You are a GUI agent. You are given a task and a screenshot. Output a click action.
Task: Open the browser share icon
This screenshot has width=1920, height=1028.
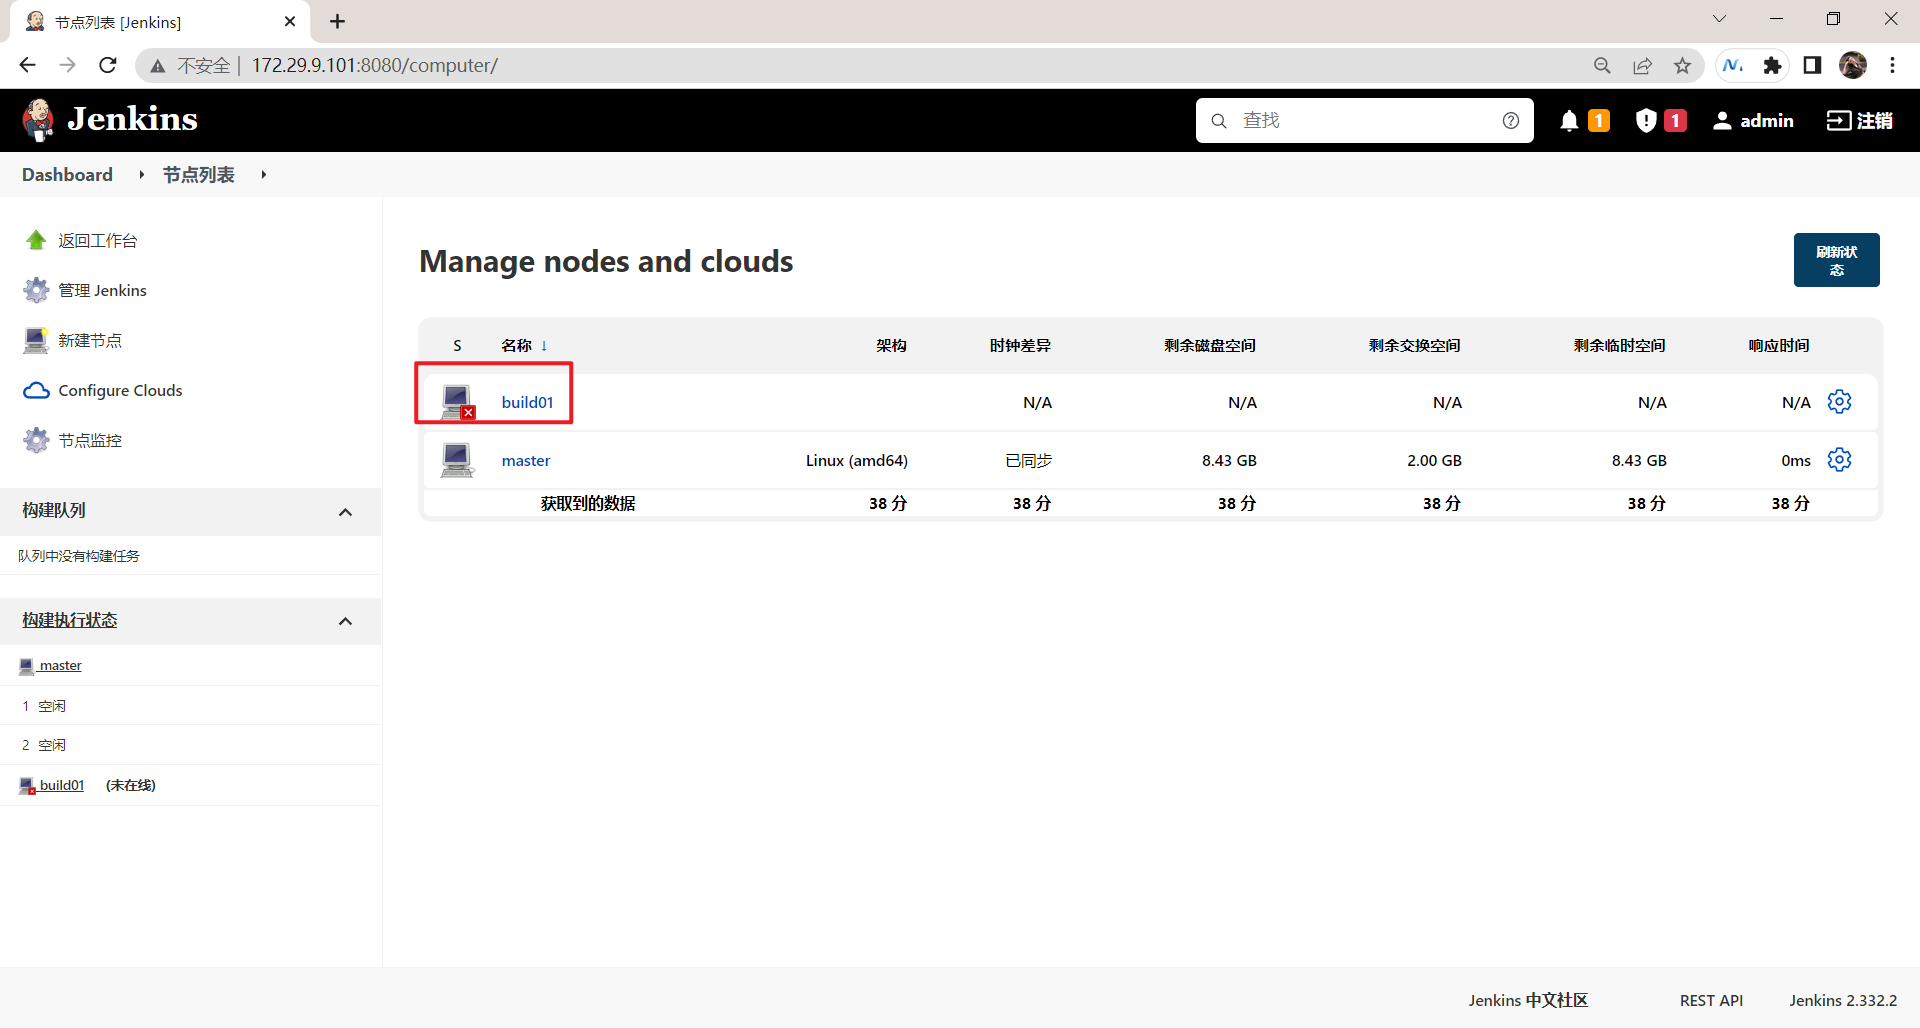tap(1642, 65)
